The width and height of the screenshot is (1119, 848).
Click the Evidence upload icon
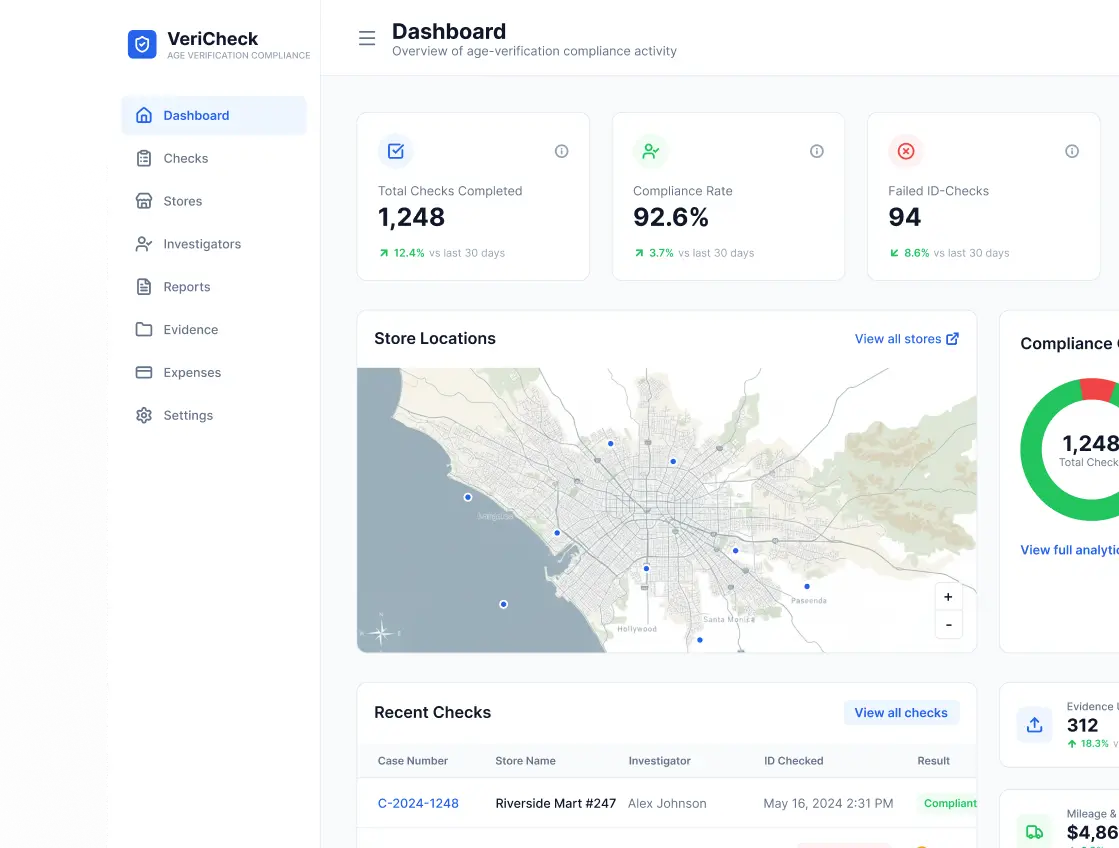[x=1035, y=725]
